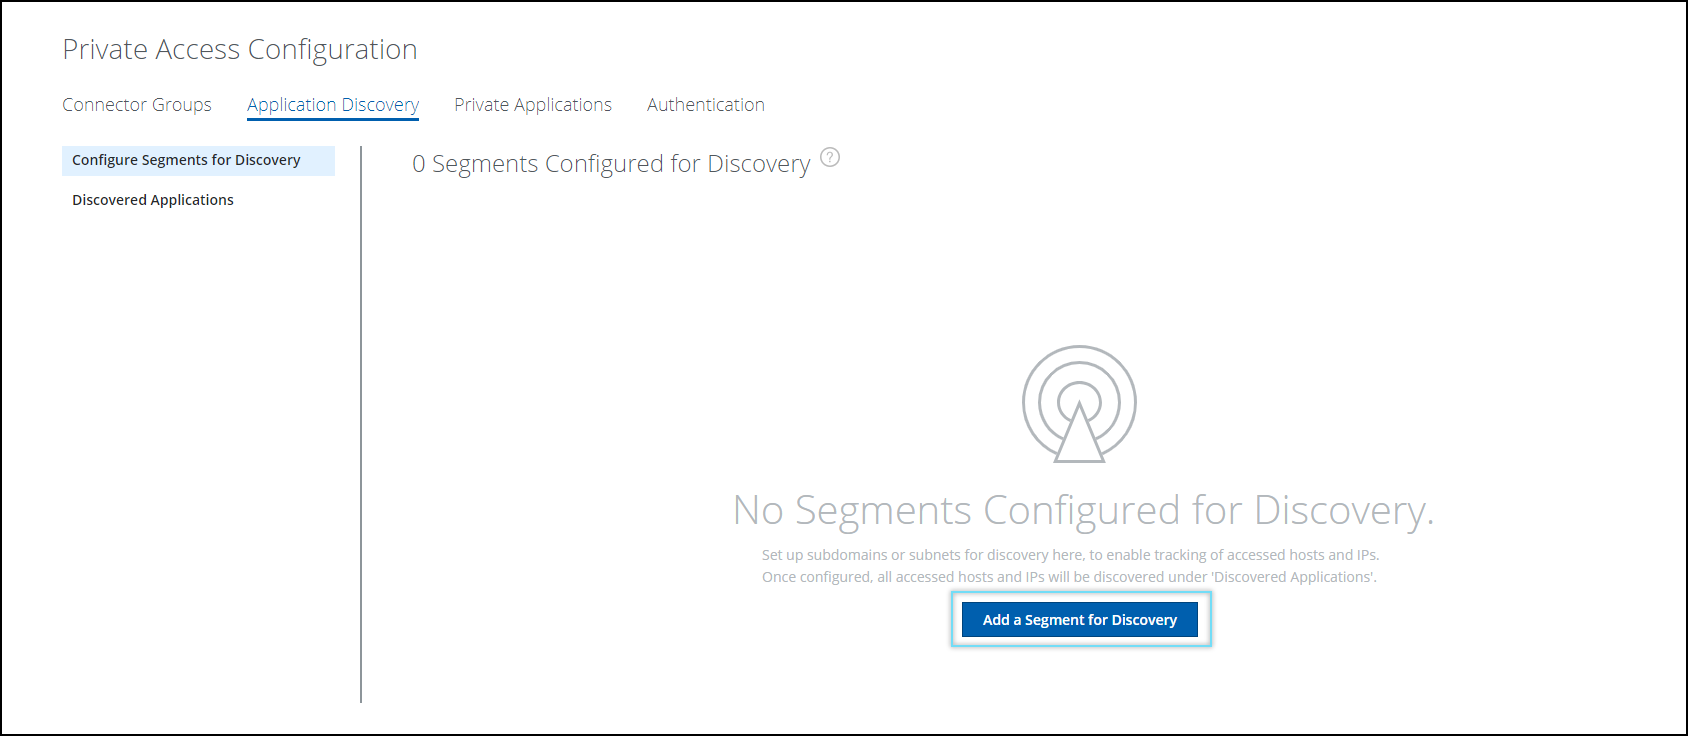Switch to the Application Discovery tab
The image size is (1688, 736).
coord(333,105)
